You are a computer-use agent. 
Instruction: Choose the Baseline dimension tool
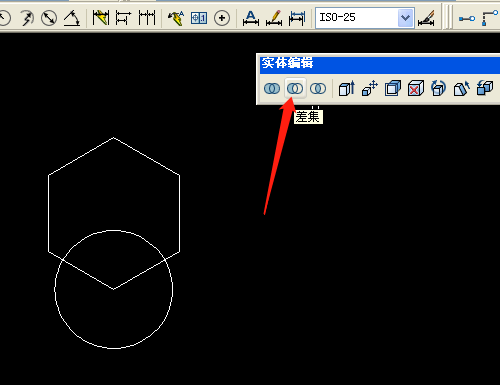pos(123,18)
